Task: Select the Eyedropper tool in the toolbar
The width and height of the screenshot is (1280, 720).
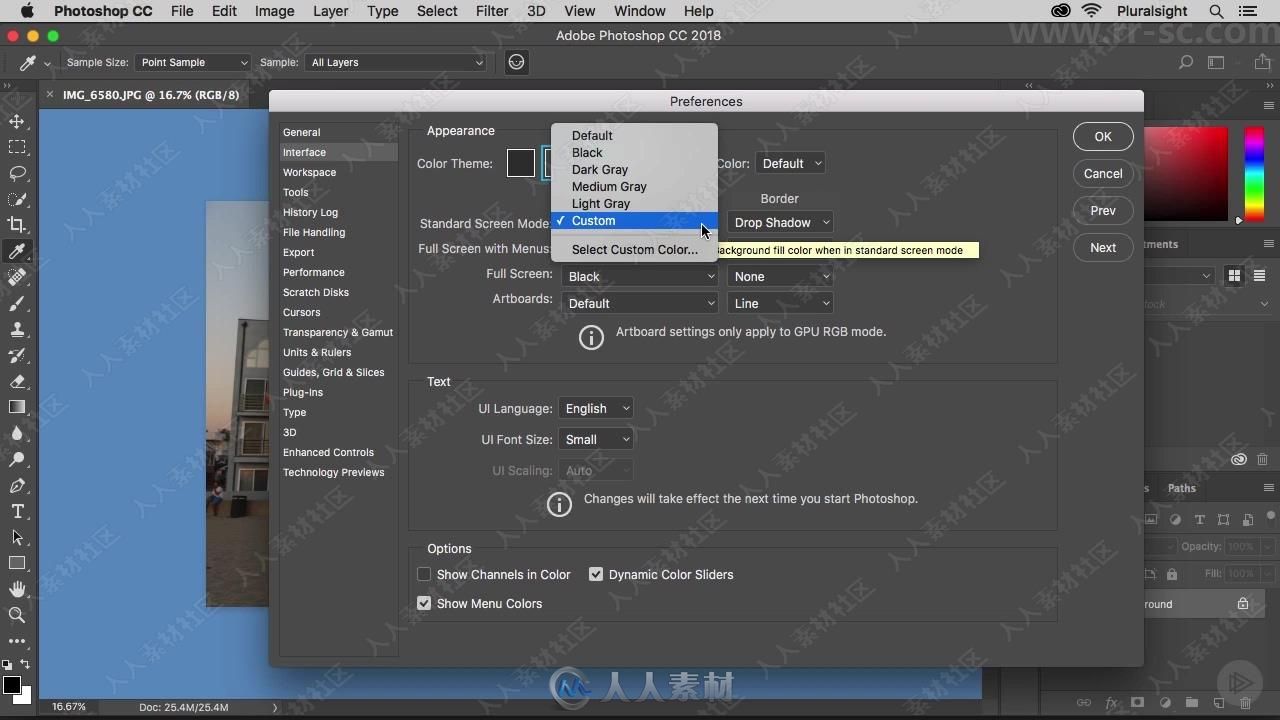Action: pos(17,251)
